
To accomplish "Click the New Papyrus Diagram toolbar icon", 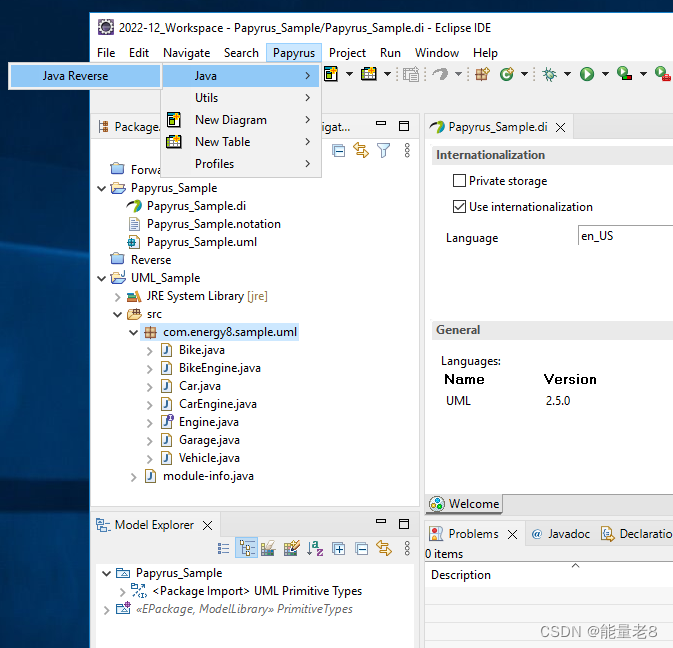I will 331,74.
